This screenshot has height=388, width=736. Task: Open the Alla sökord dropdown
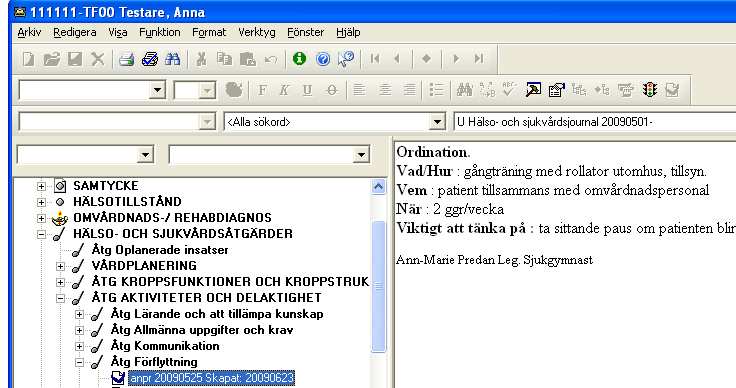(437, 122)
